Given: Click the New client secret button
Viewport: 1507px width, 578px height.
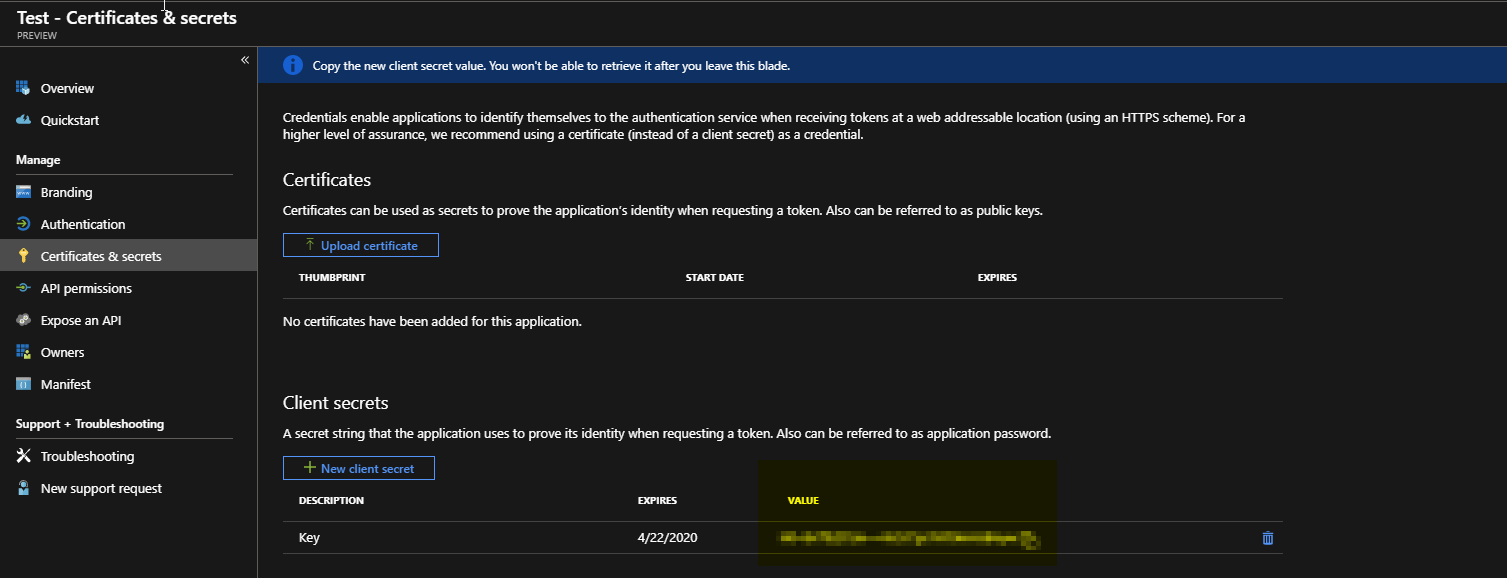Looking at the screenshot, I should (x=358, y=468).
